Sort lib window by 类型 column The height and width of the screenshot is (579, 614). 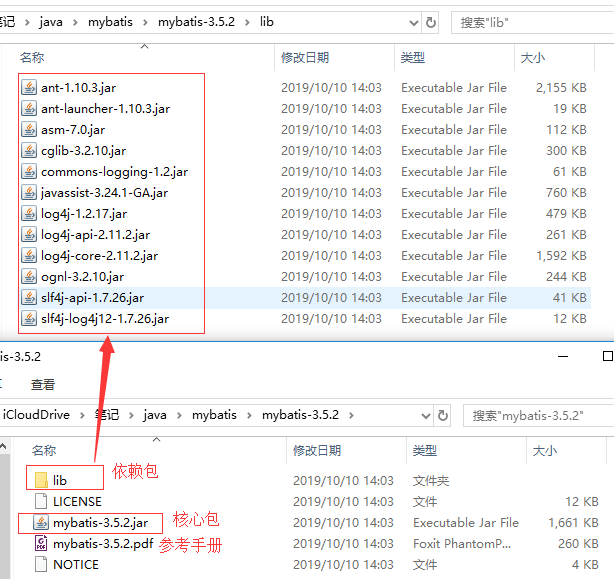coord(413,58)
